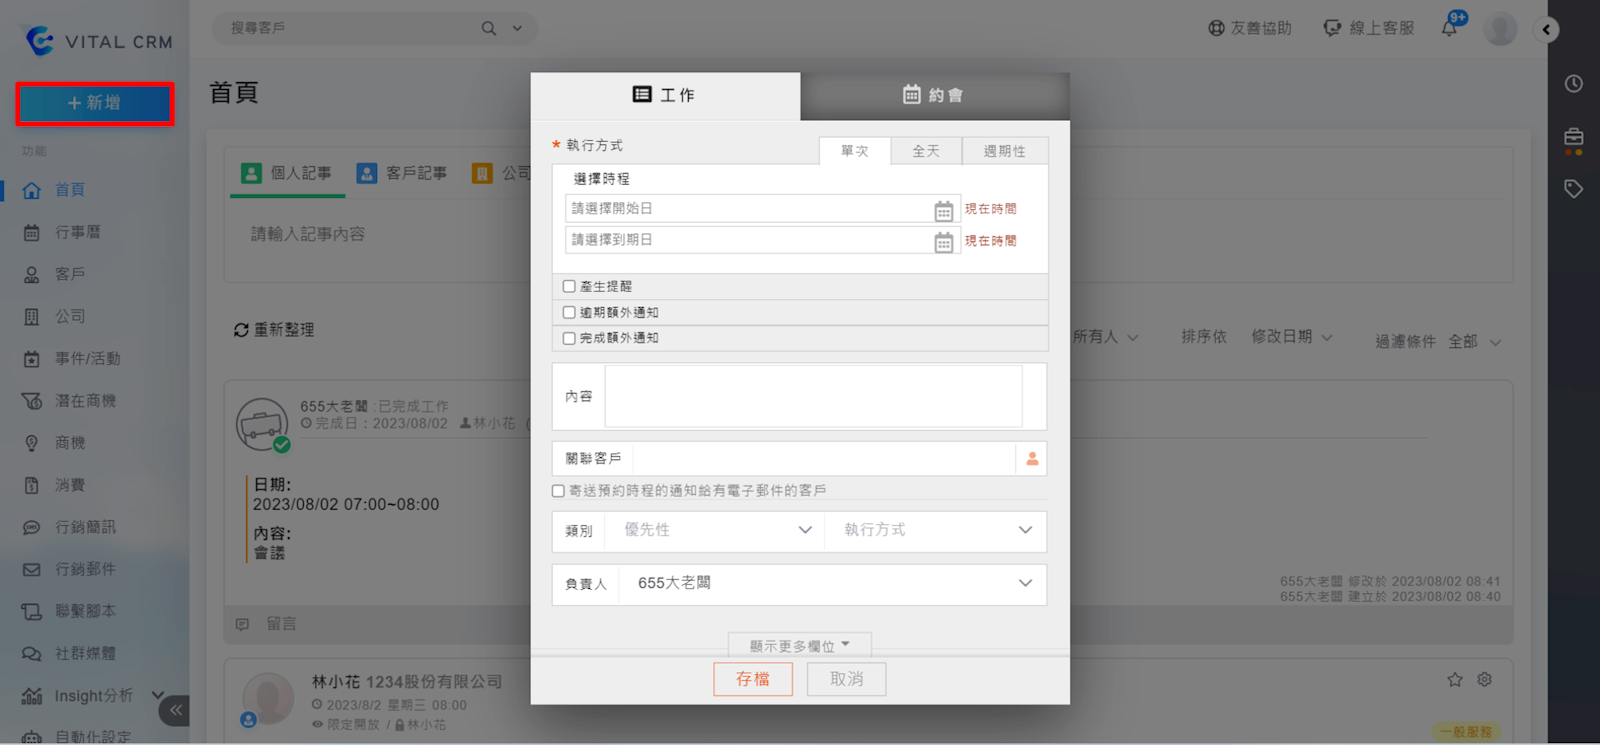1600x745 pixels.
Task: Open the notifications bell icon
Action: [1449, 28]
